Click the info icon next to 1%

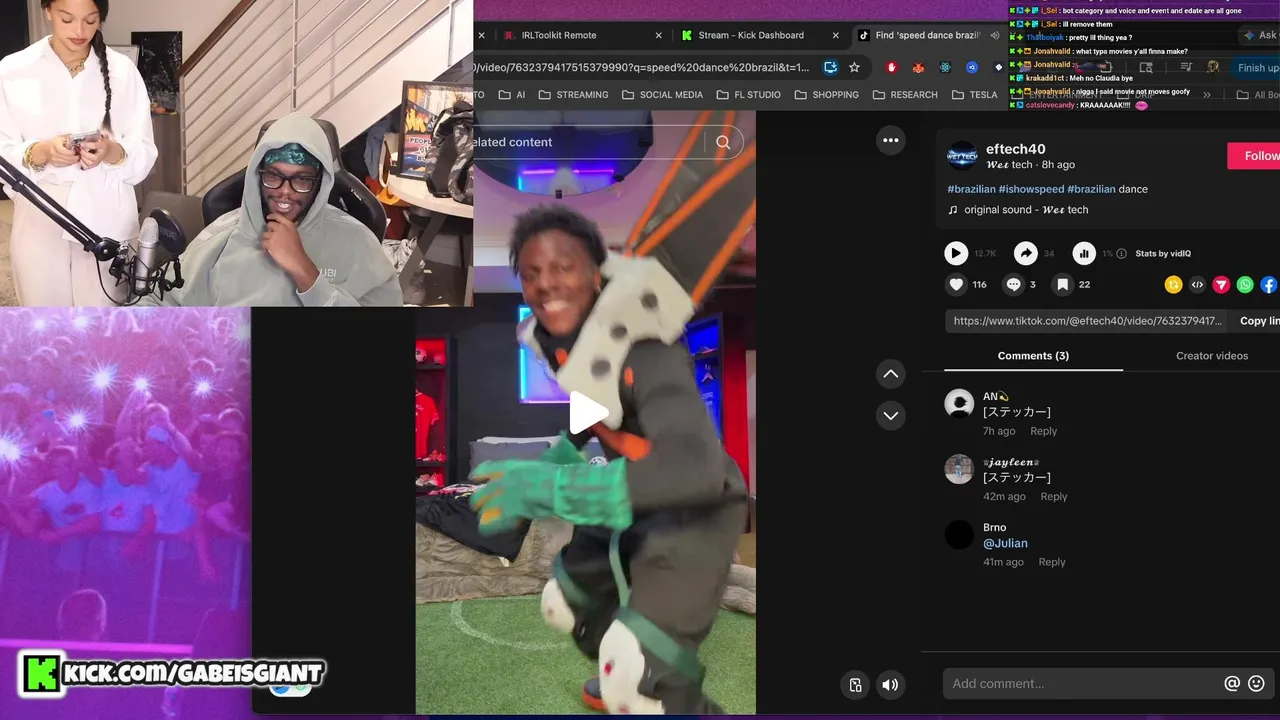(1121, 254)
